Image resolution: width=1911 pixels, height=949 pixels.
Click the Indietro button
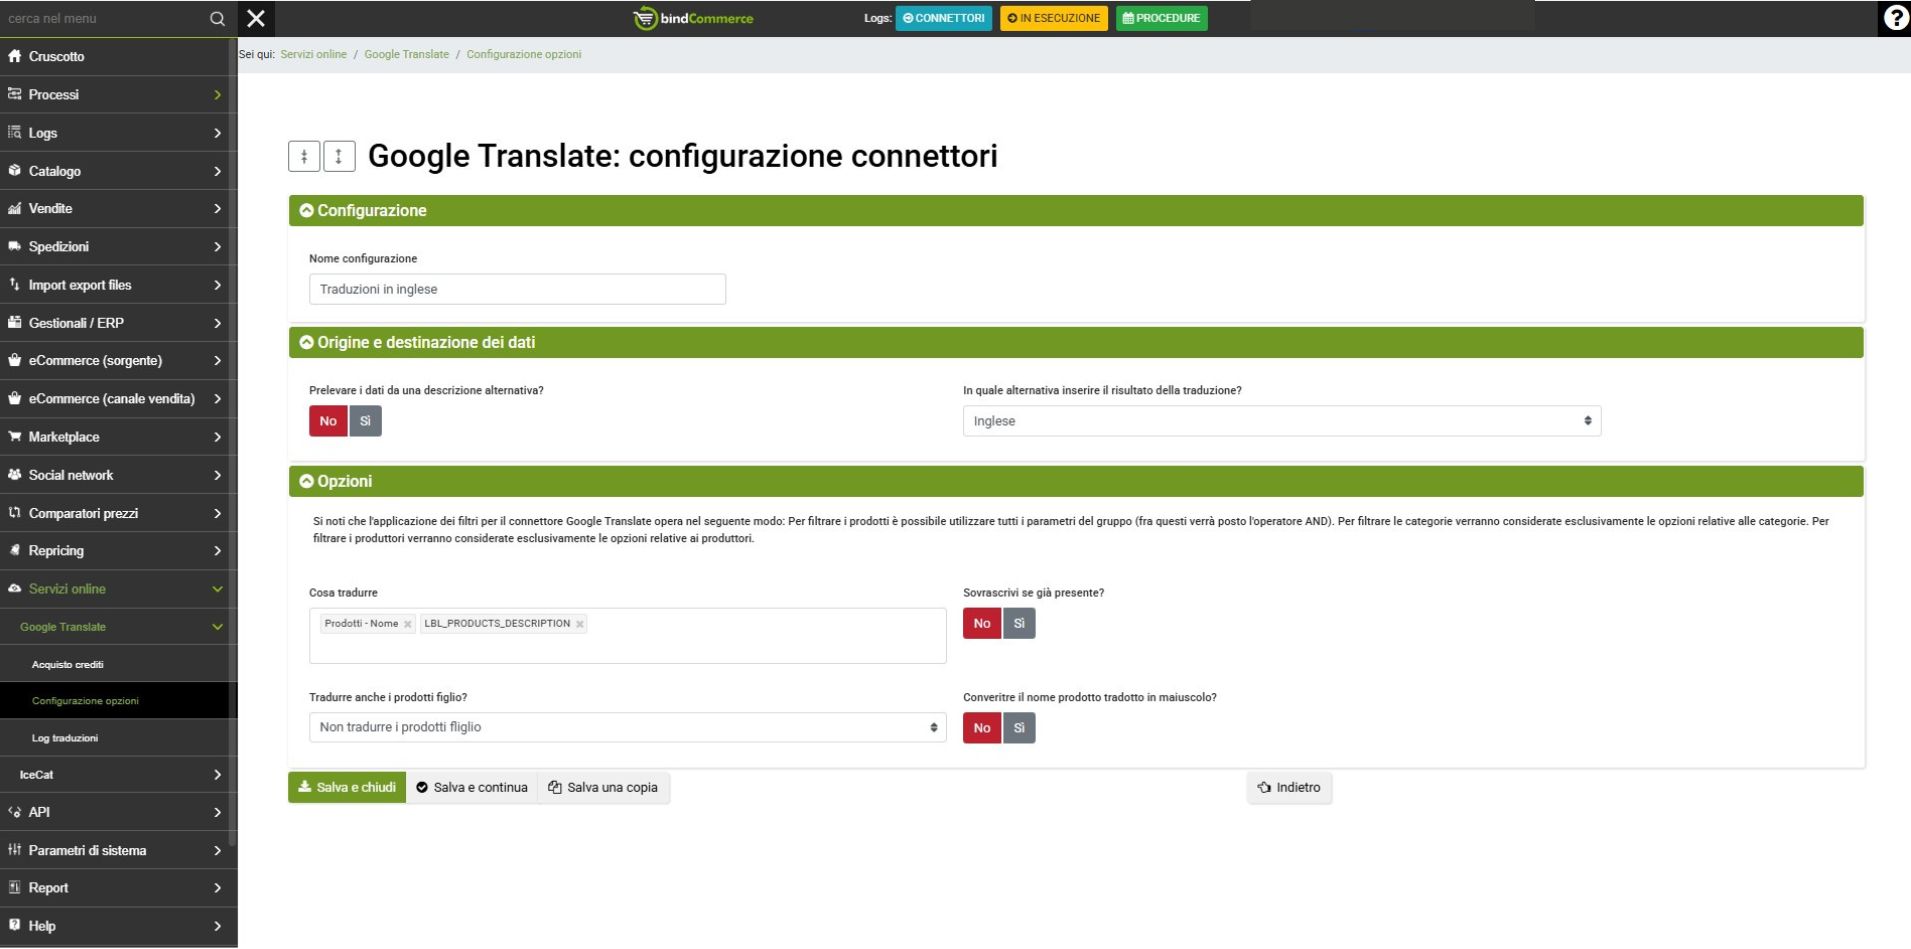[1289, 787]
